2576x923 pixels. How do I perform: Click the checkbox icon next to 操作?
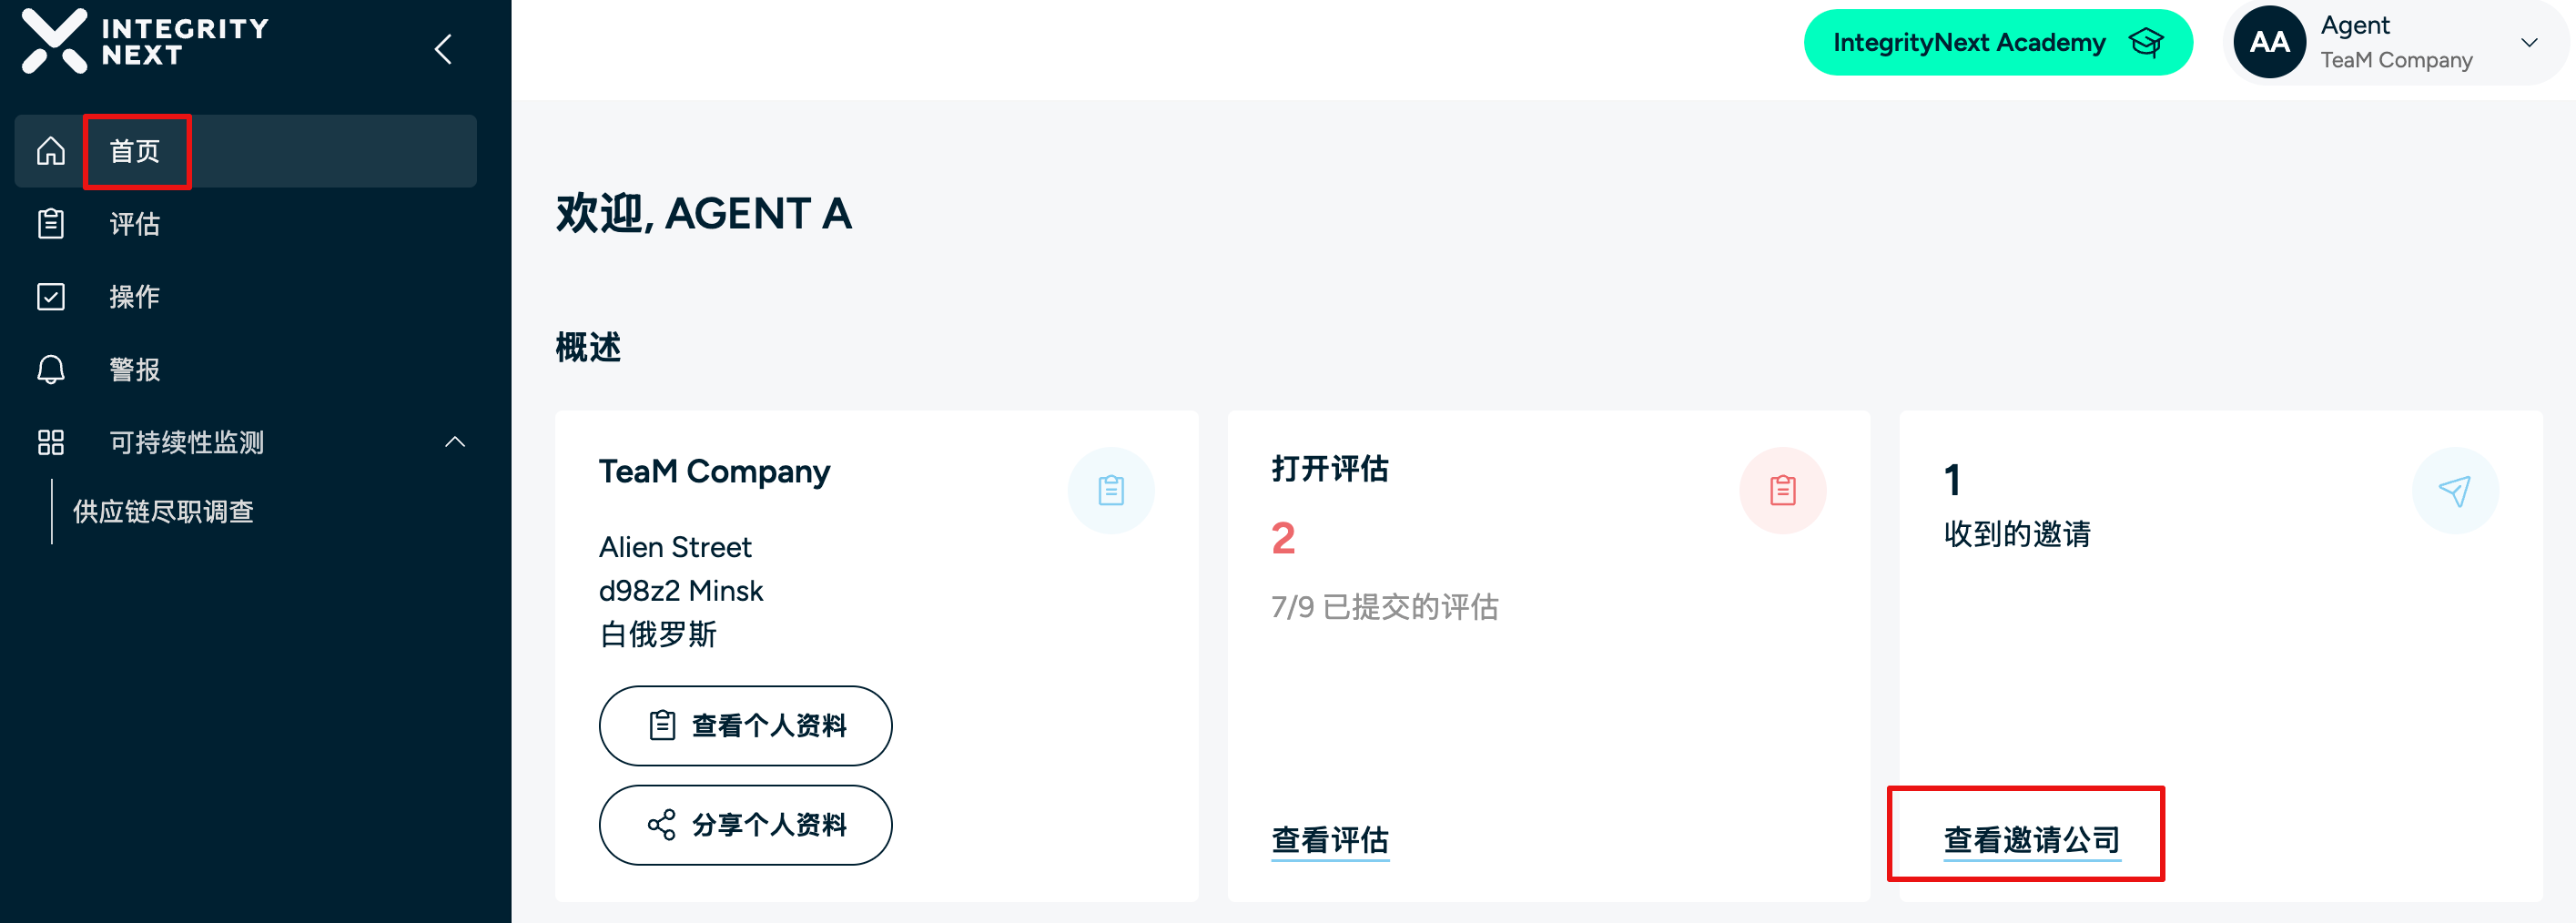[x=51, y=297]
